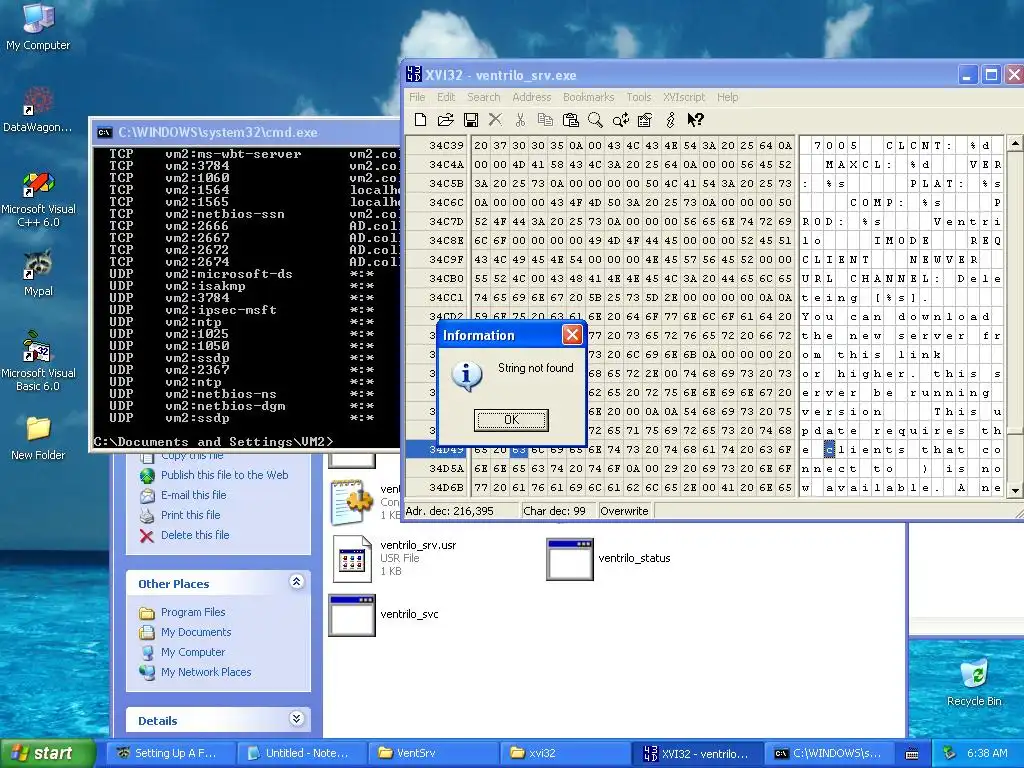Click the Save floppy disk icon in XVI32
The image size is (1024, 768).
point(470,120)
